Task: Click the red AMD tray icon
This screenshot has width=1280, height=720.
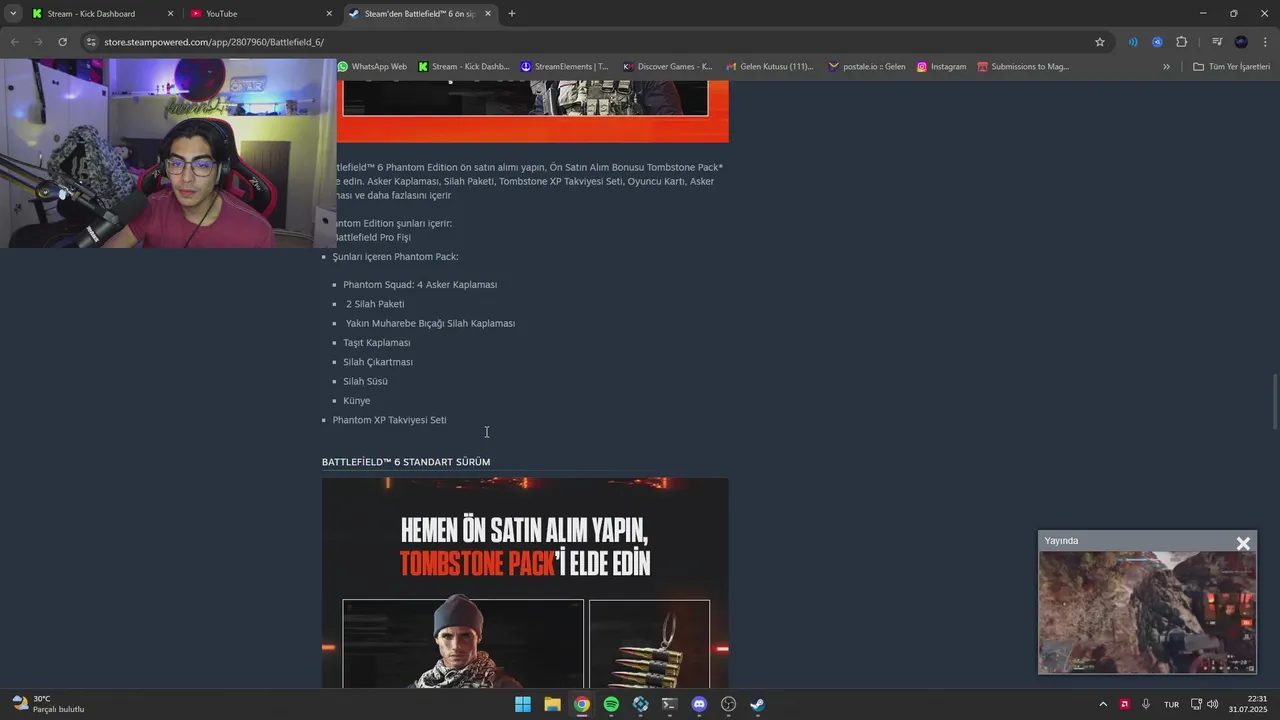Action: [x=1125, y=704]
